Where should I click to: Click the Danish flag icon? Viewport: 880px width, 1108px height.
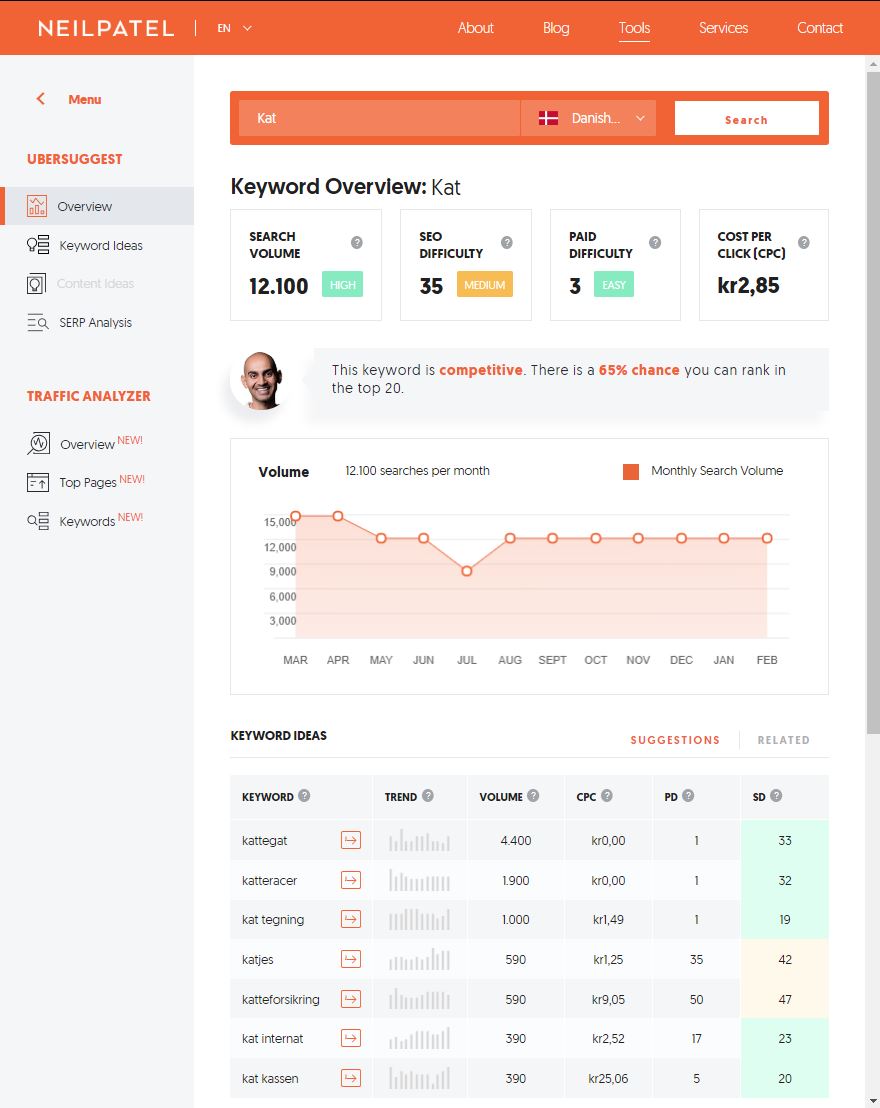[548, 118]
